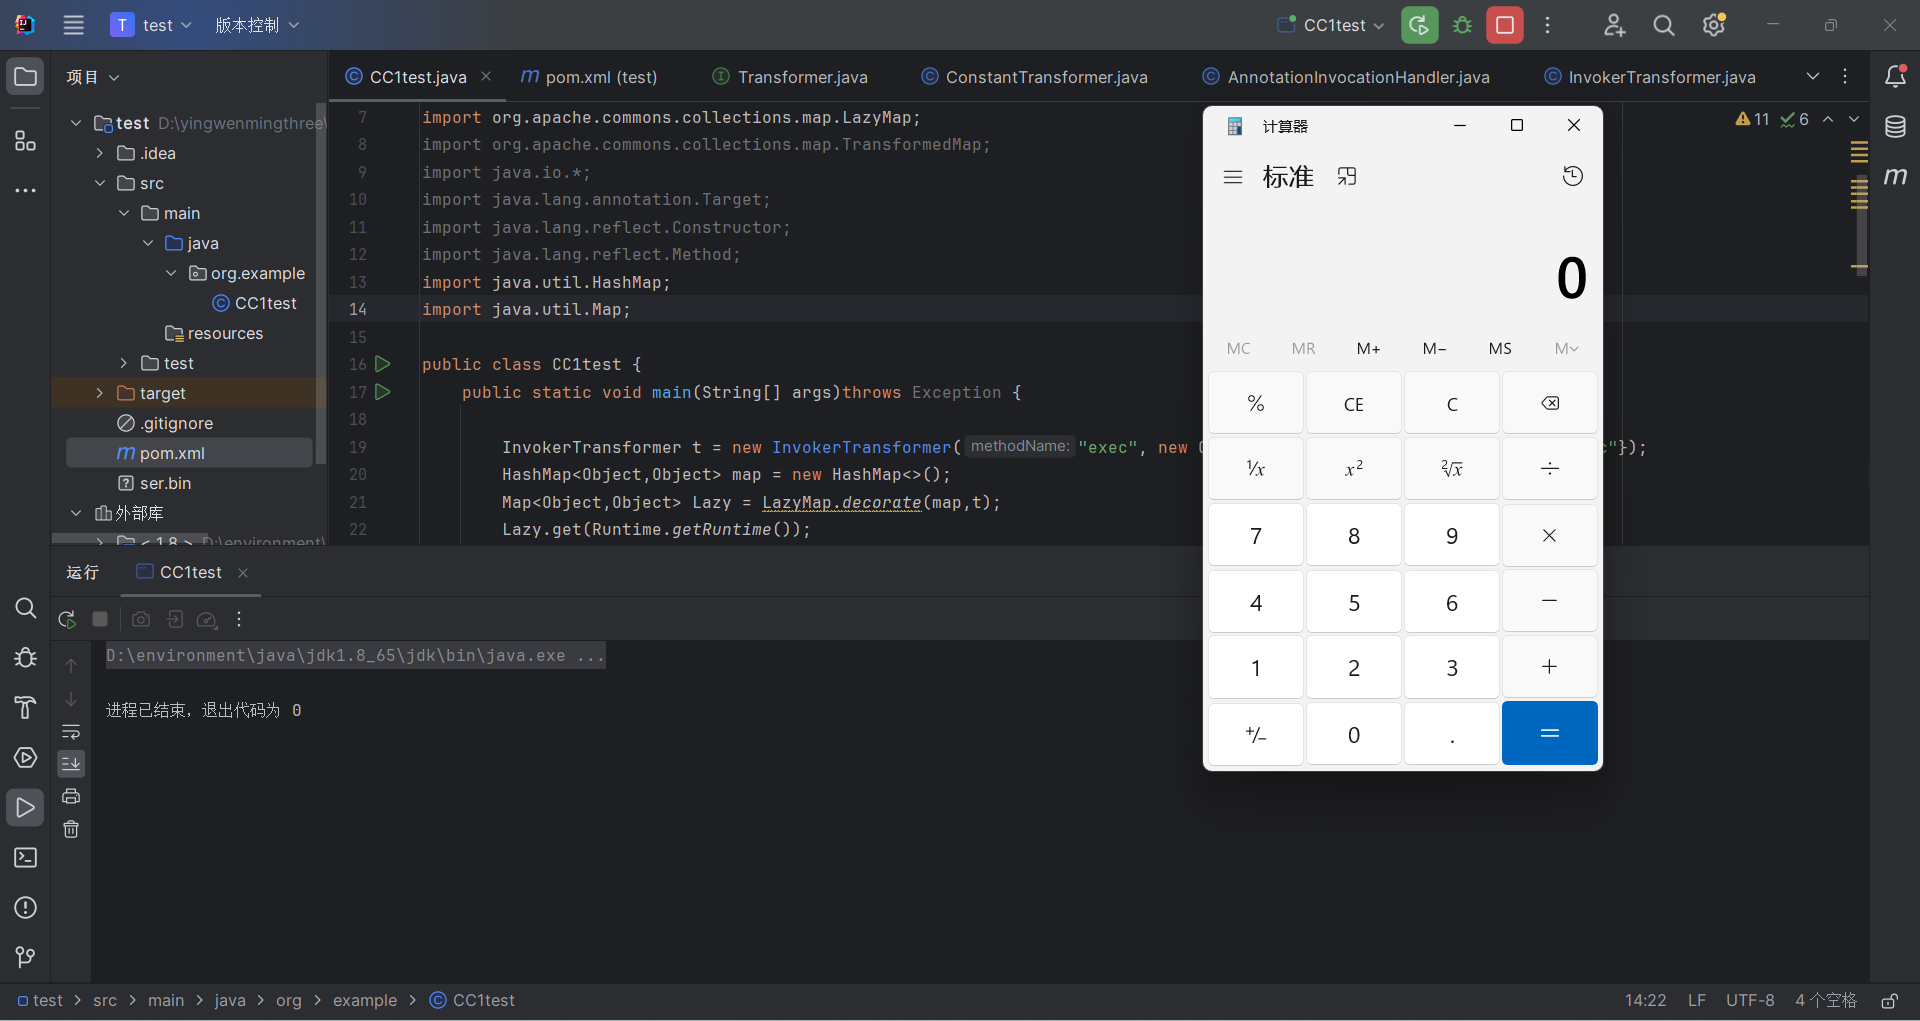This screenshot has width=1920, height=1021.
Task: Toggle scroll to end in console
Action: [71, 764]
